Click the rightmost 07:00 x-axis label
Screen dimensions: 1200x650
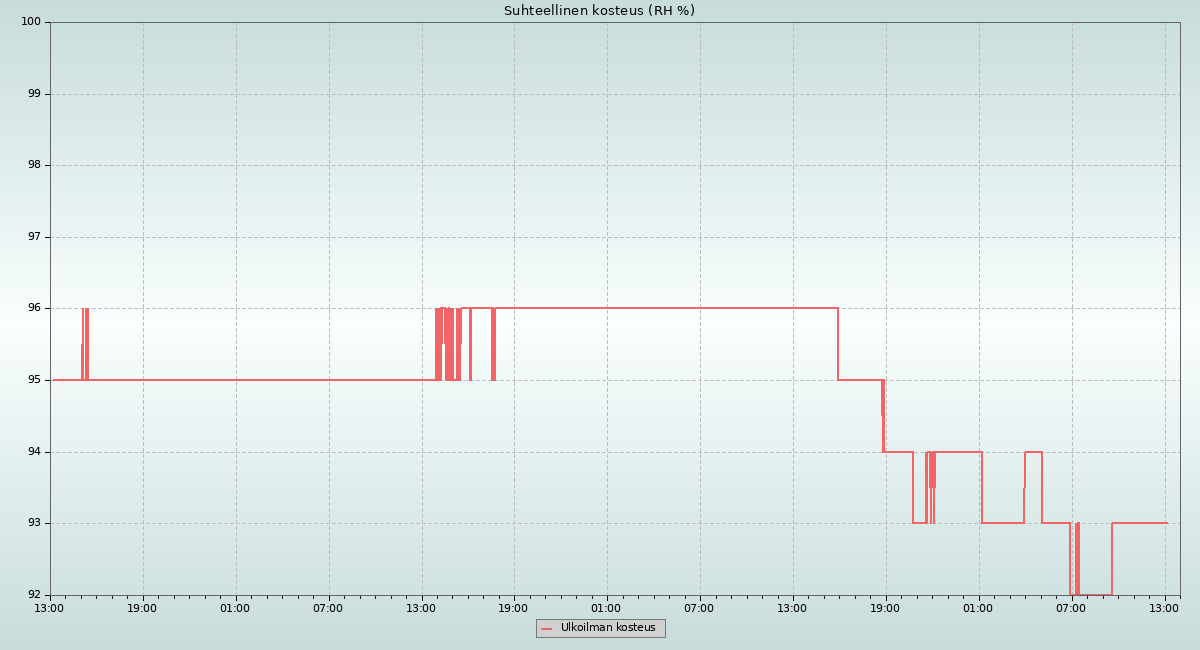[1071, 608]
